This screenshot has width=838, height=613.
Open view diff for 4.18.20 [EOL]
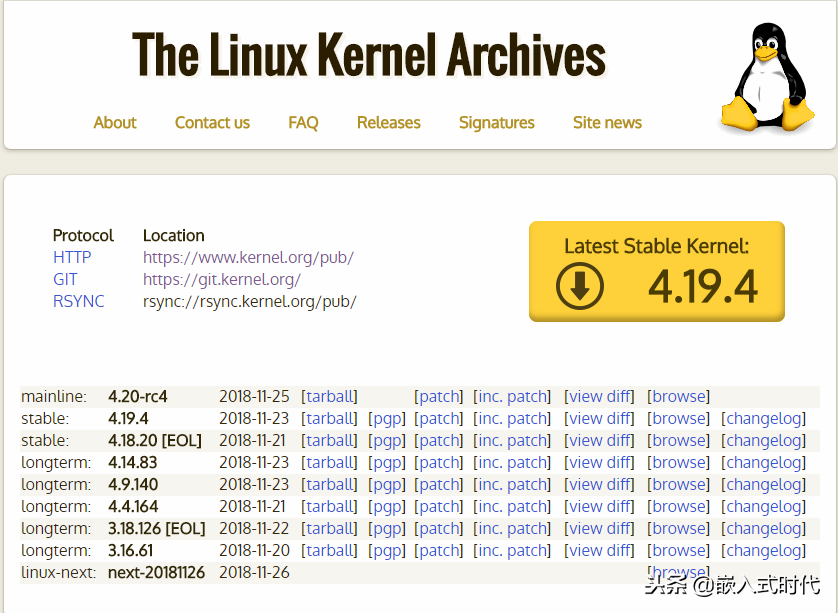tap(599, 440)
